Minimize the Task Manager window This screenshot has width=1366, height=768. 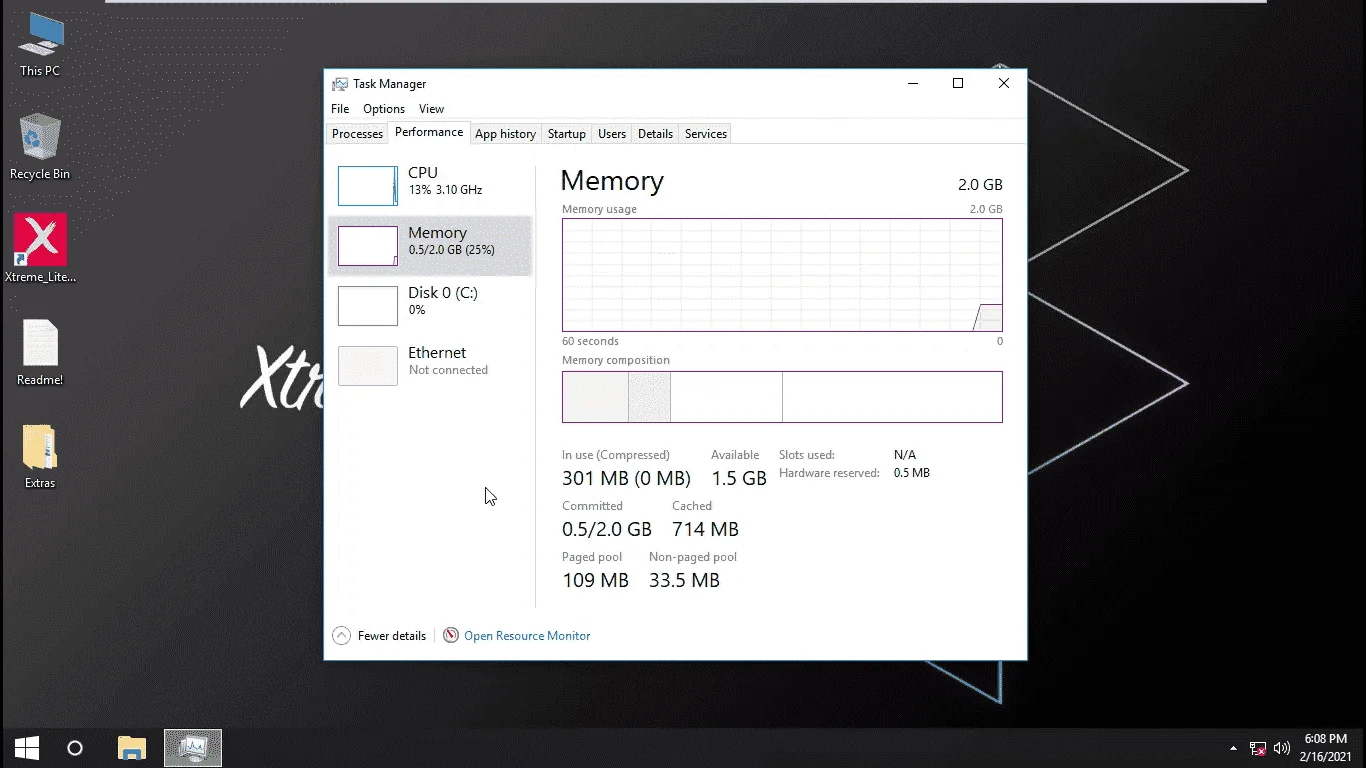click(912, 84)
